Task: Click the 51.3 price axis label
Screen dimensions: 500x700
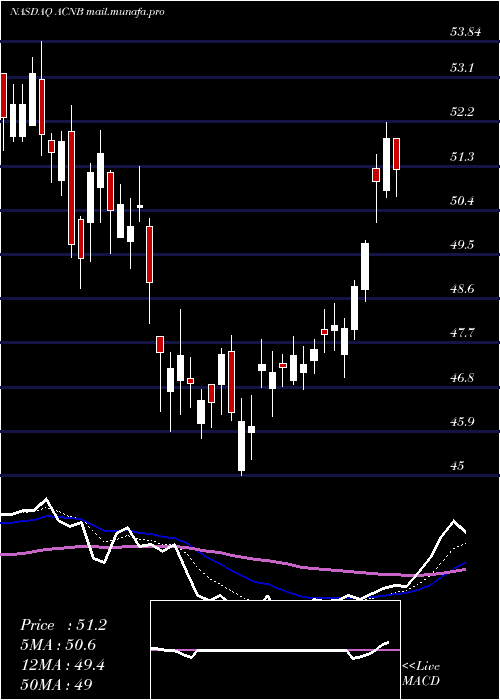Action: (x=462, y=156)
